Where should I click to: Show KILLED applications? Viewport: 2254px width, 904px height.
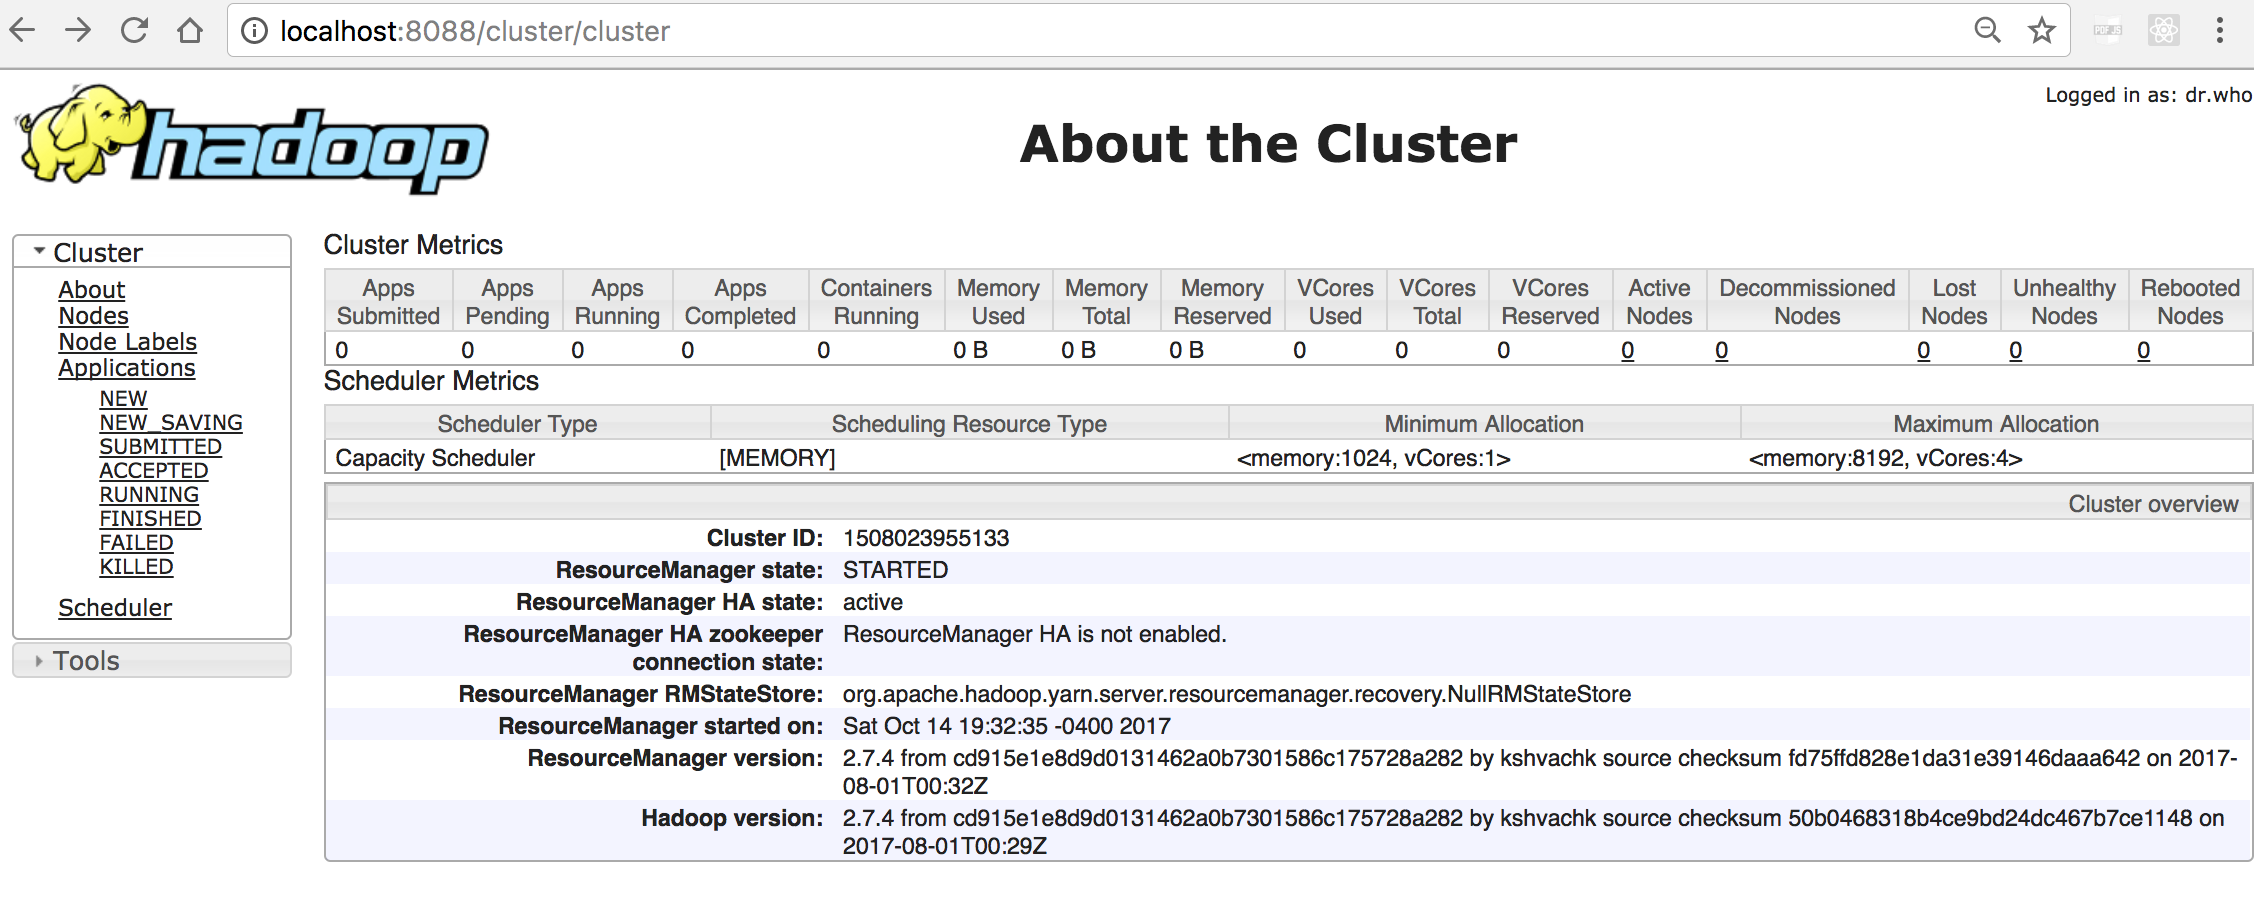coord(137,566)
